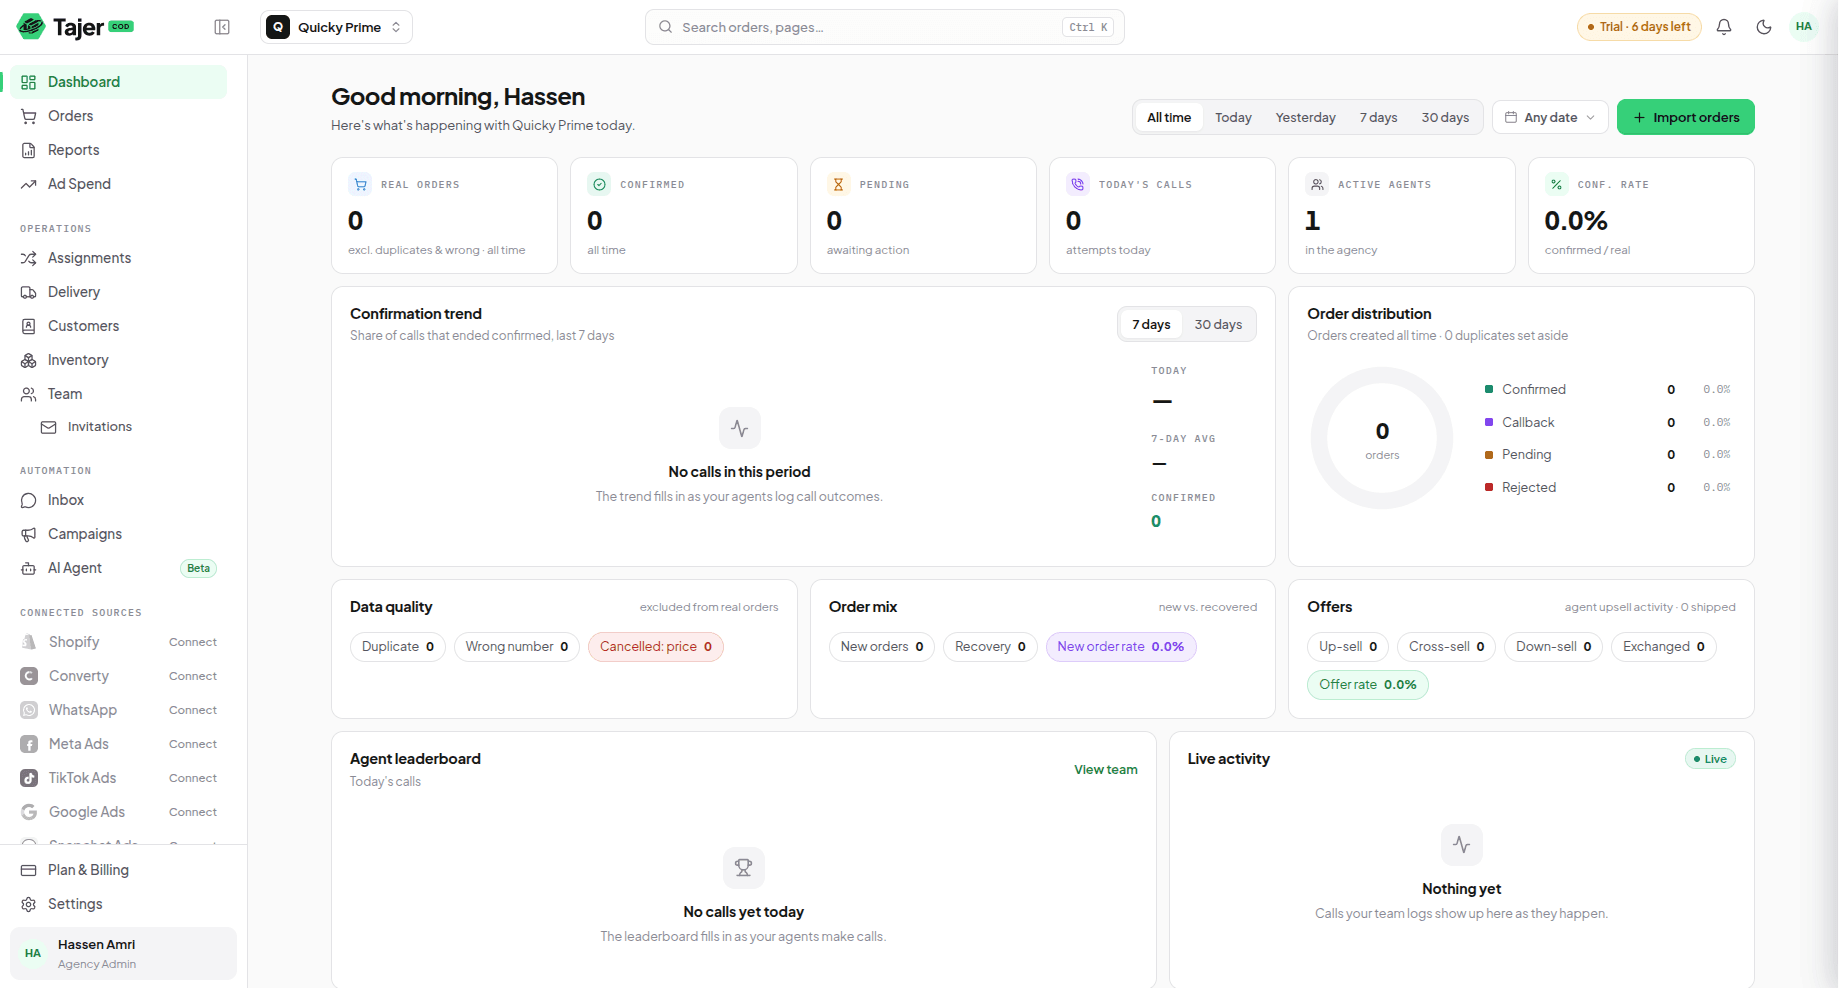Focus the Search orders, pages field
This screenshot has width=1839, height=988.
[885, 27]
